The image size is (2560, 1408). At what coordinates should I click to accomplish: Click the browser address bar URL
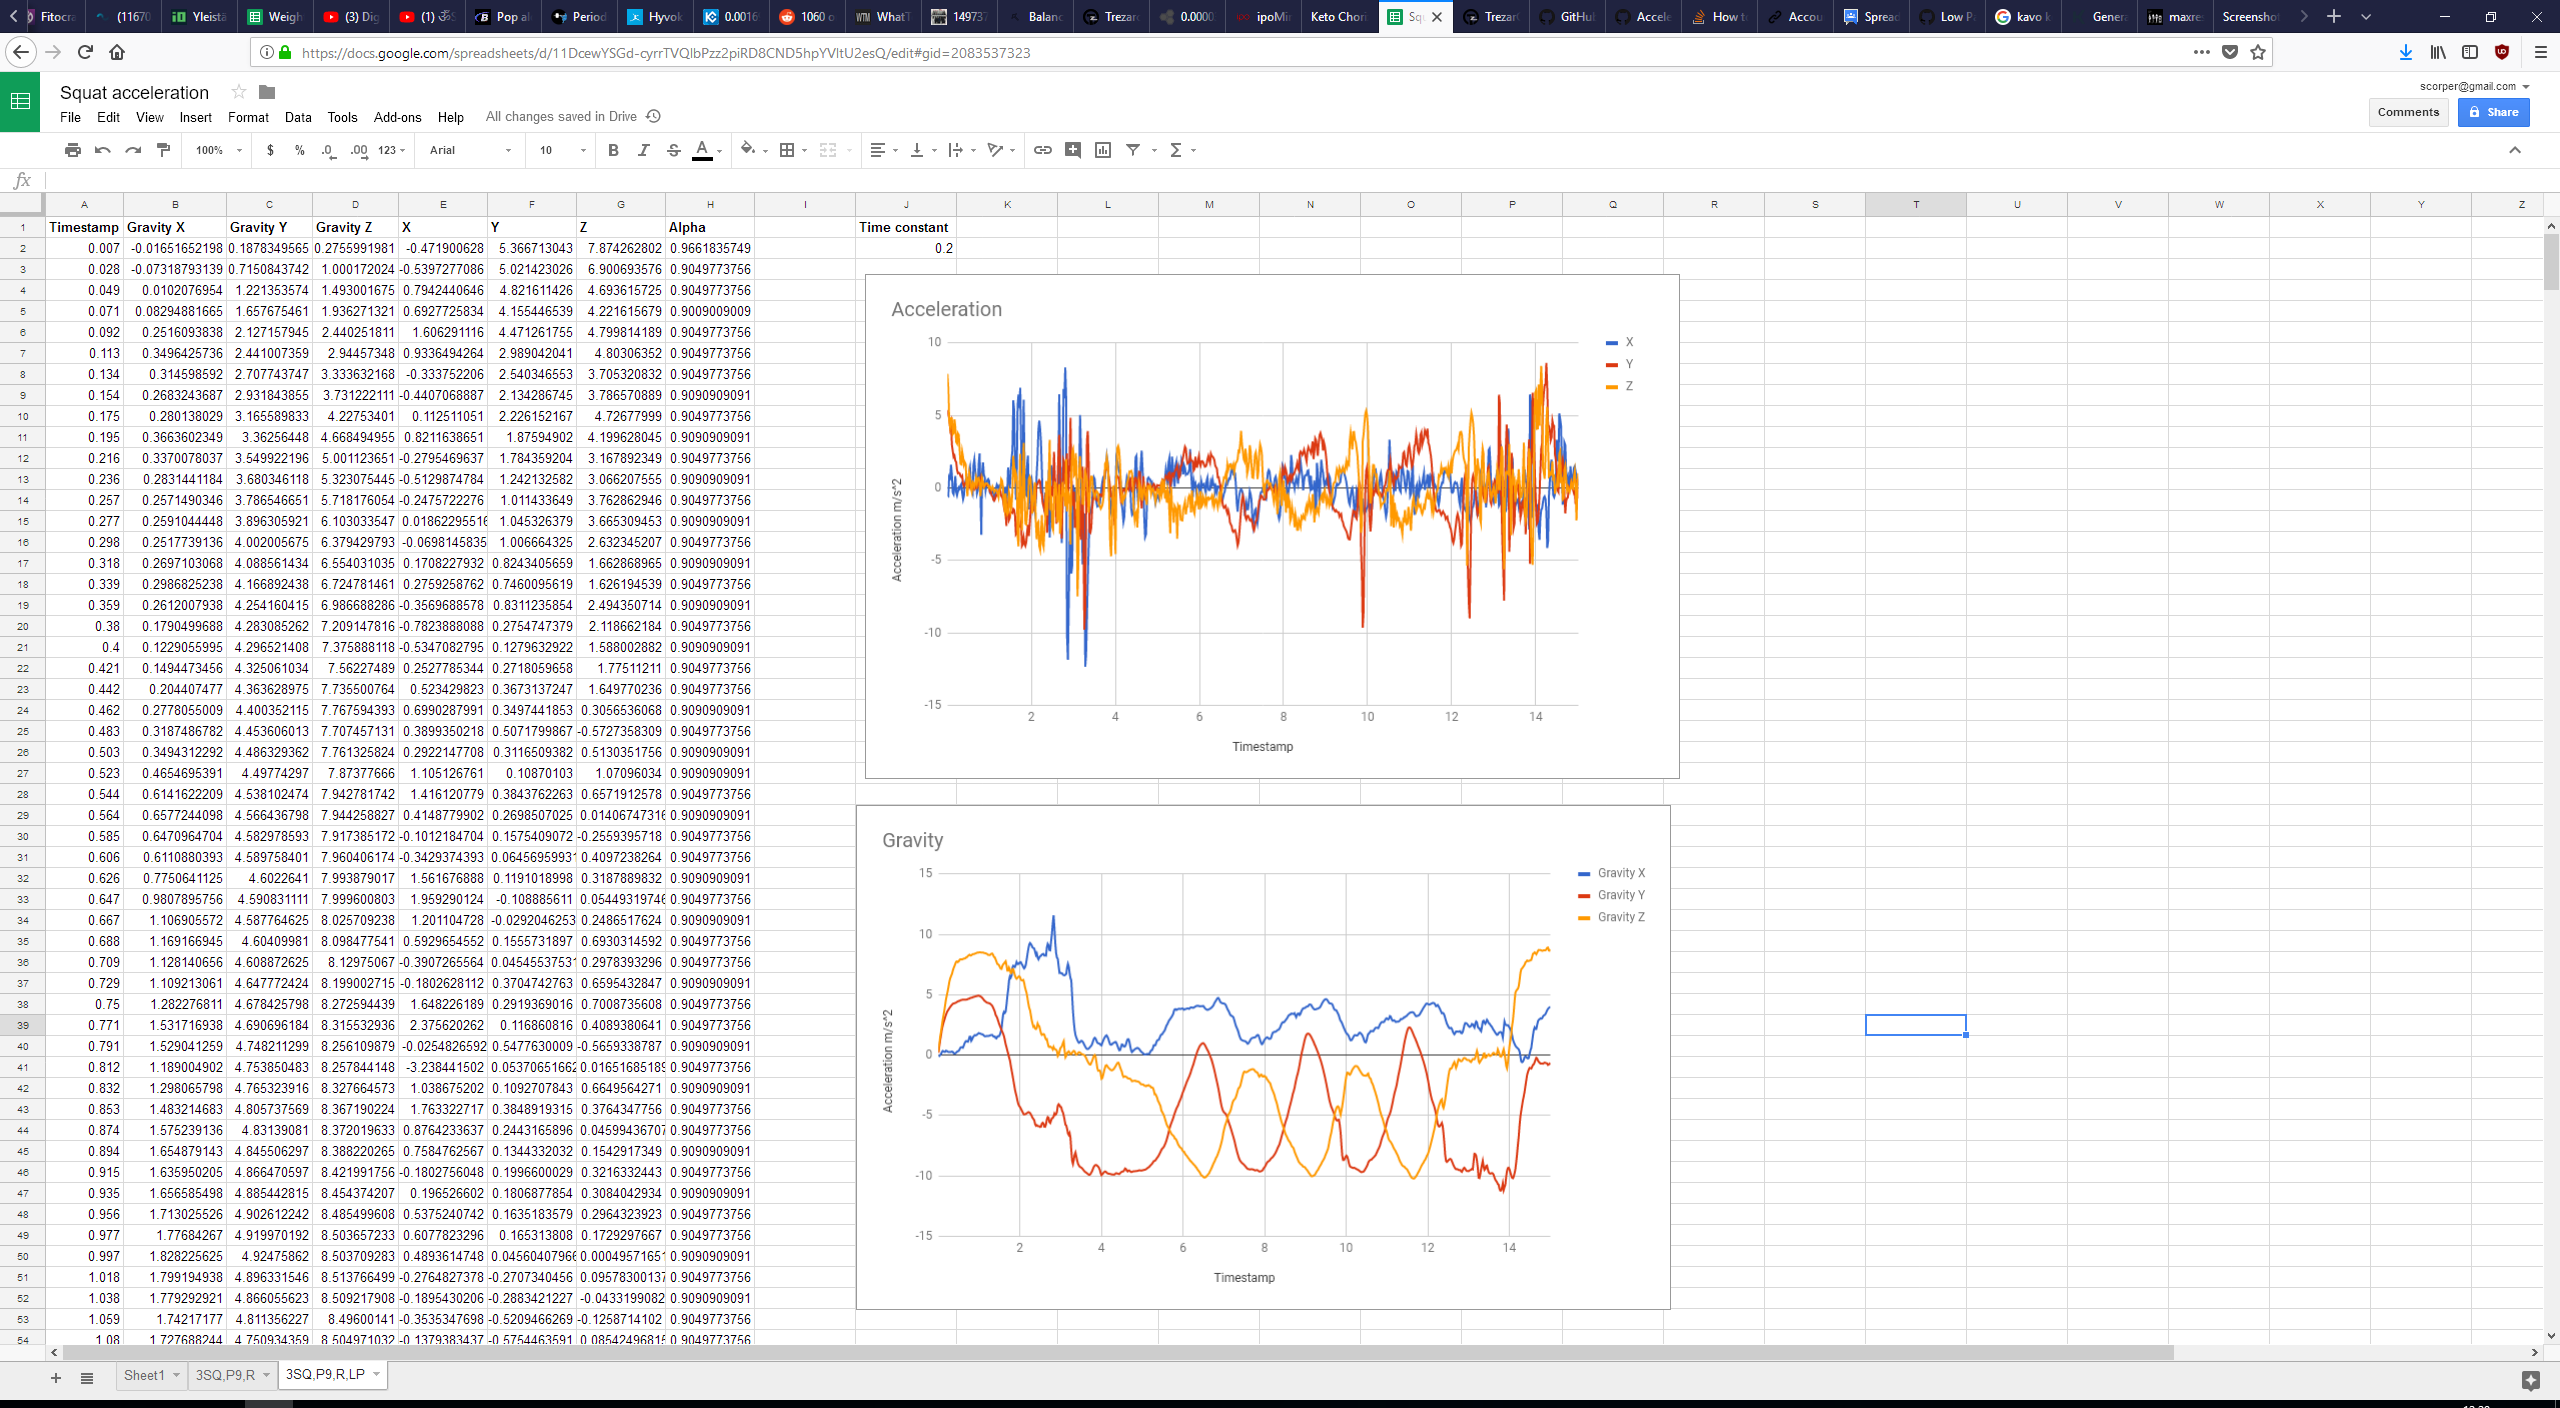[x=665, y=53]
